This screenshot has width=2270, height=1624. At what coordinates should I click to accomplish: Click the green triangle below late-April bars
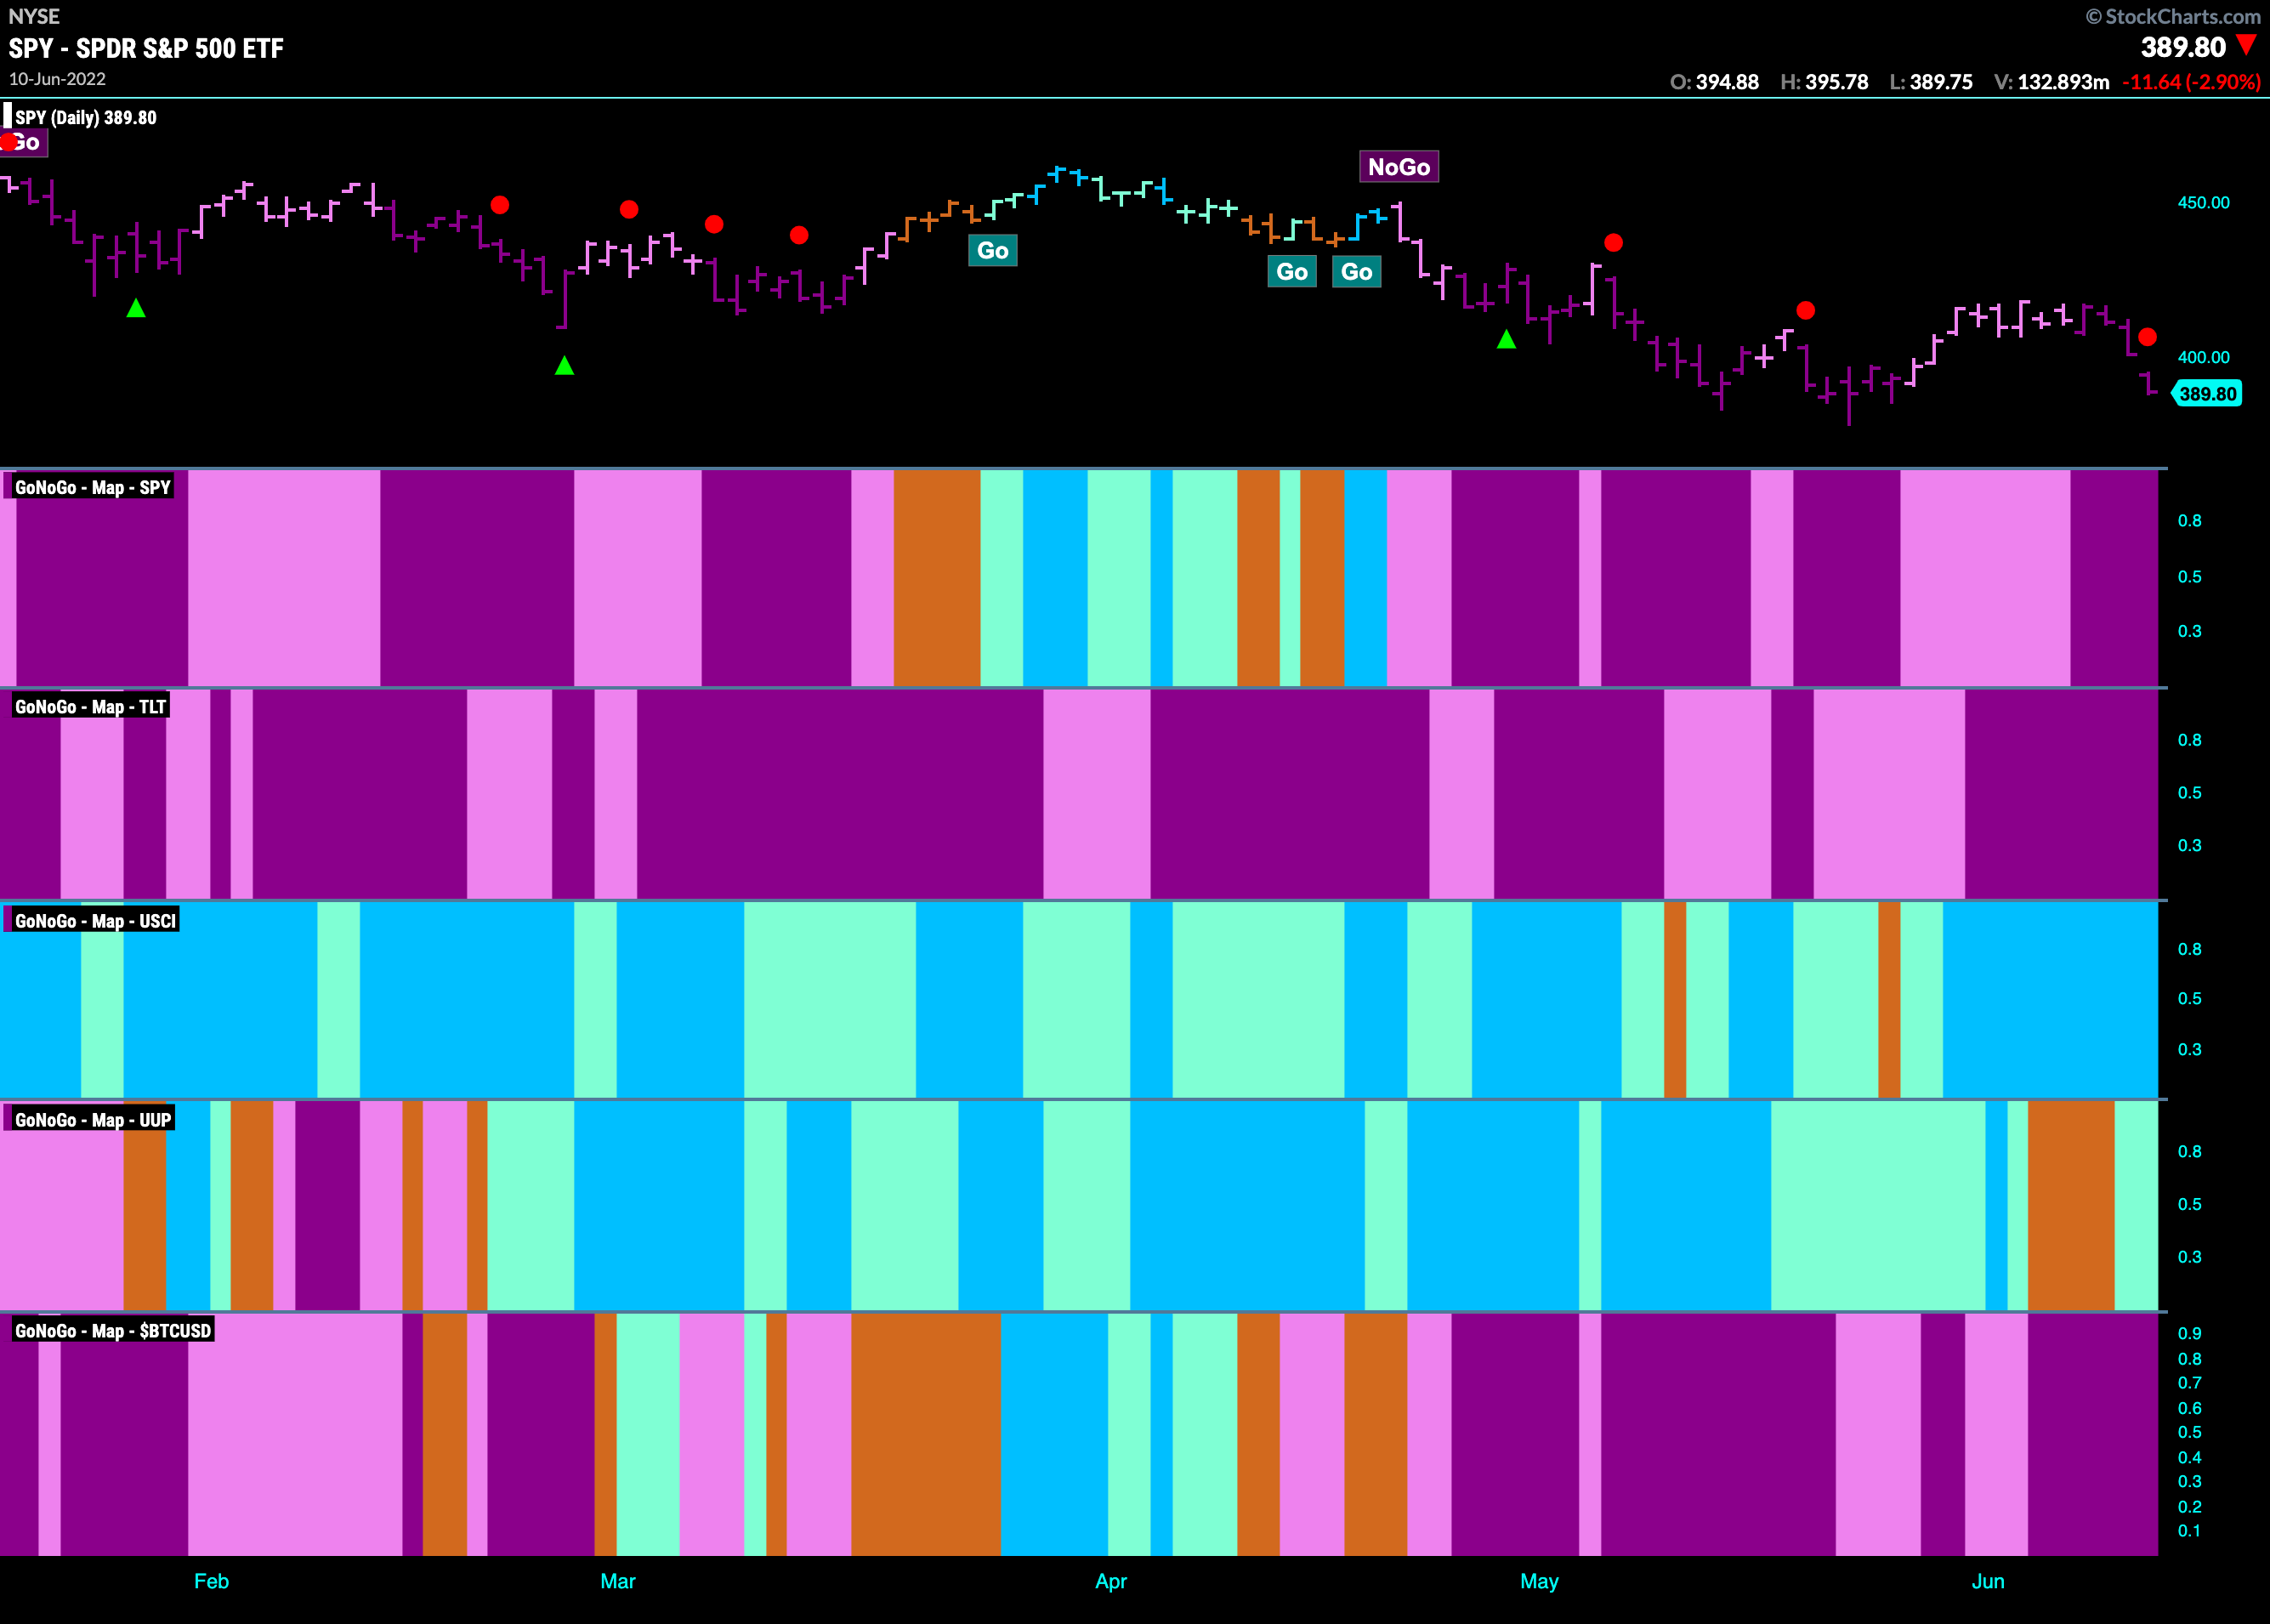1506,339
